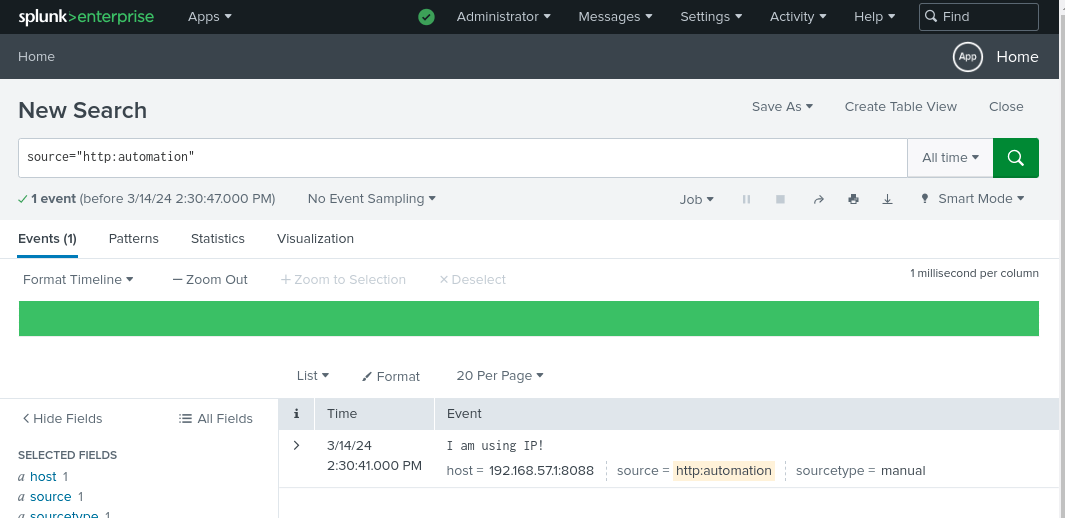Click the search query input field
Viewport: 1065px width, 518px height.
[x=460, y=158]
